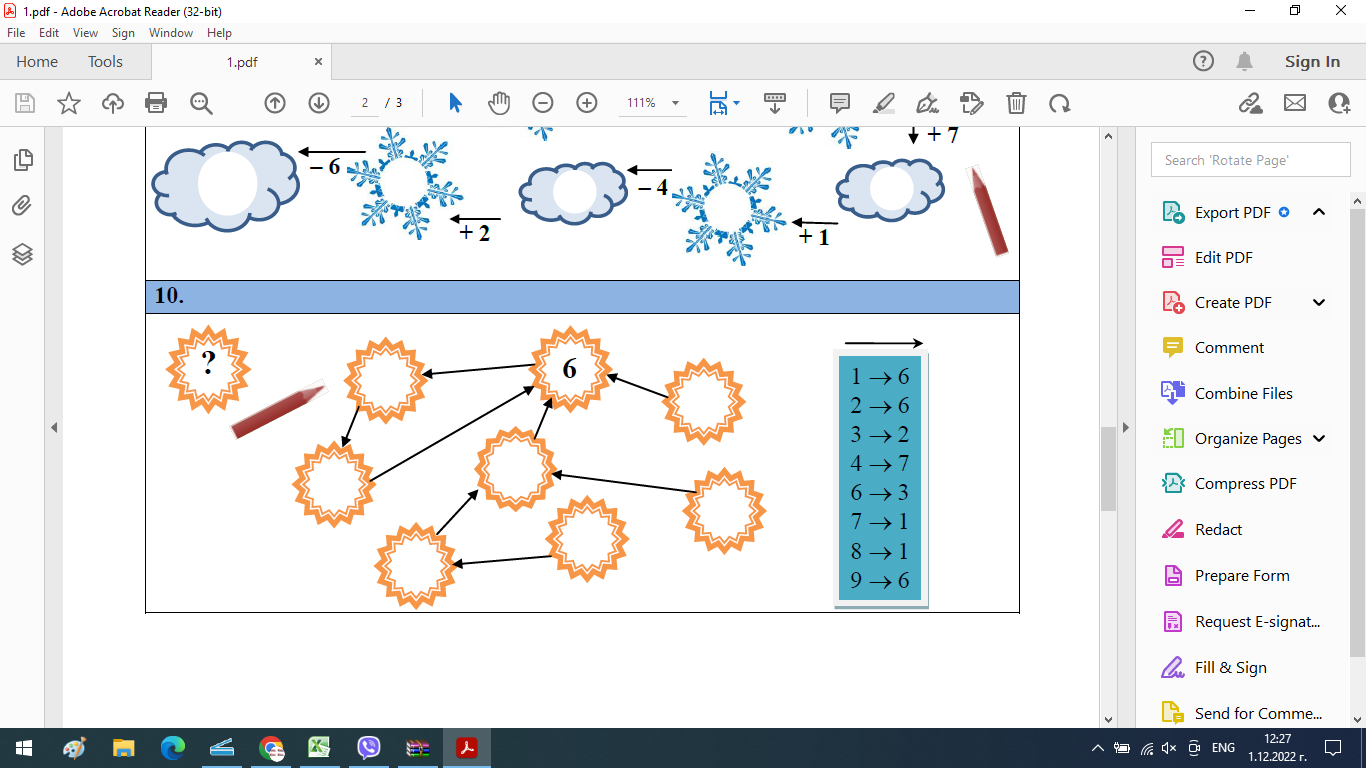Select the Highlight text tool

coord(884,103)
